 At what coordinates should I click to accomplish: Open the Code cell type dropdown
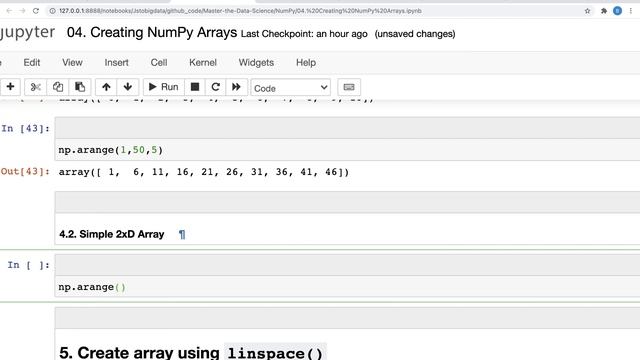[x=291, y=88]
